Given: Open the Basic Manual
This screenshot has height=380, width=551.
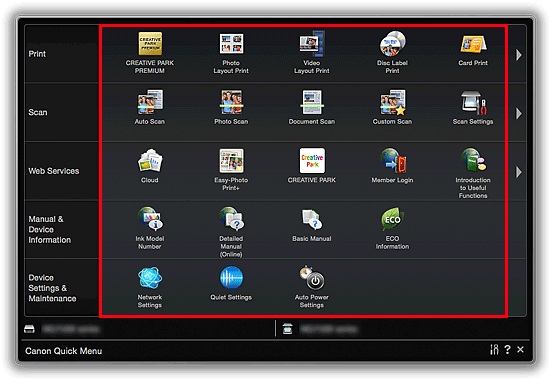Looking at the screenshot, I should (312, 225).
